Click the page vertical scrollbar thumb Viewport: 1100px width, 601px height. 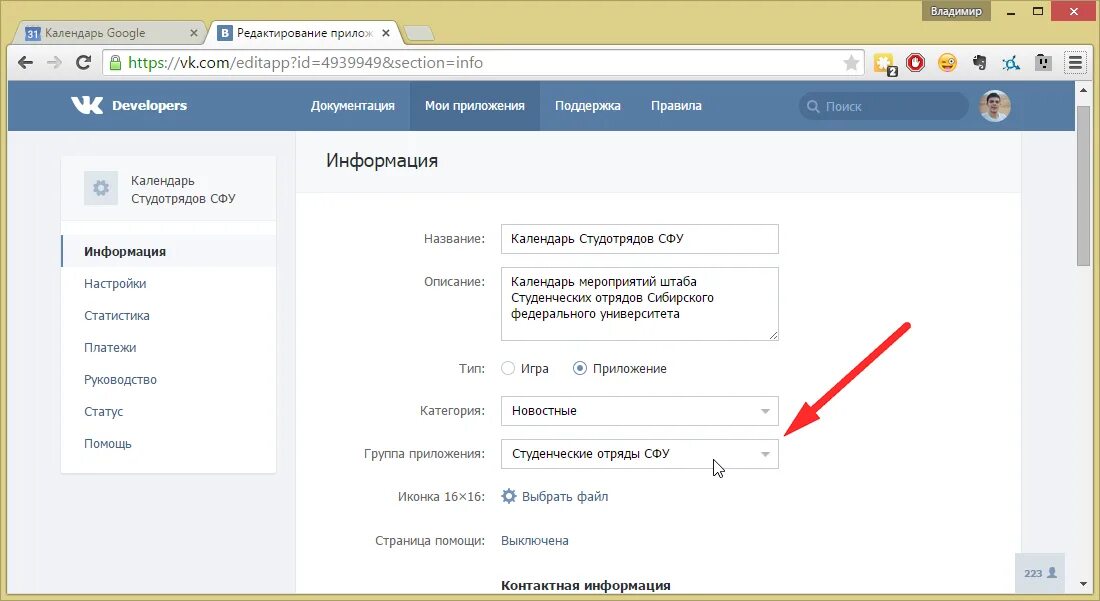[x=1084, y=186]
